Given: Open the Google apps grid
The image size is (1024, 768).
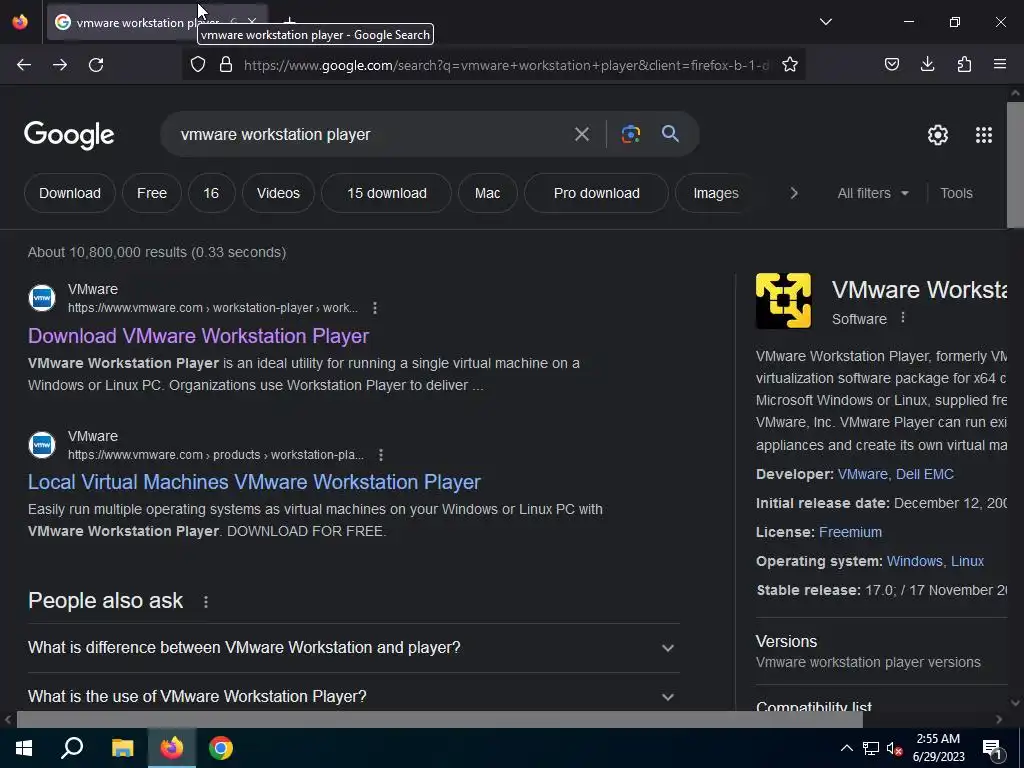Looking at the screenshot, I should tap(984, 135).
